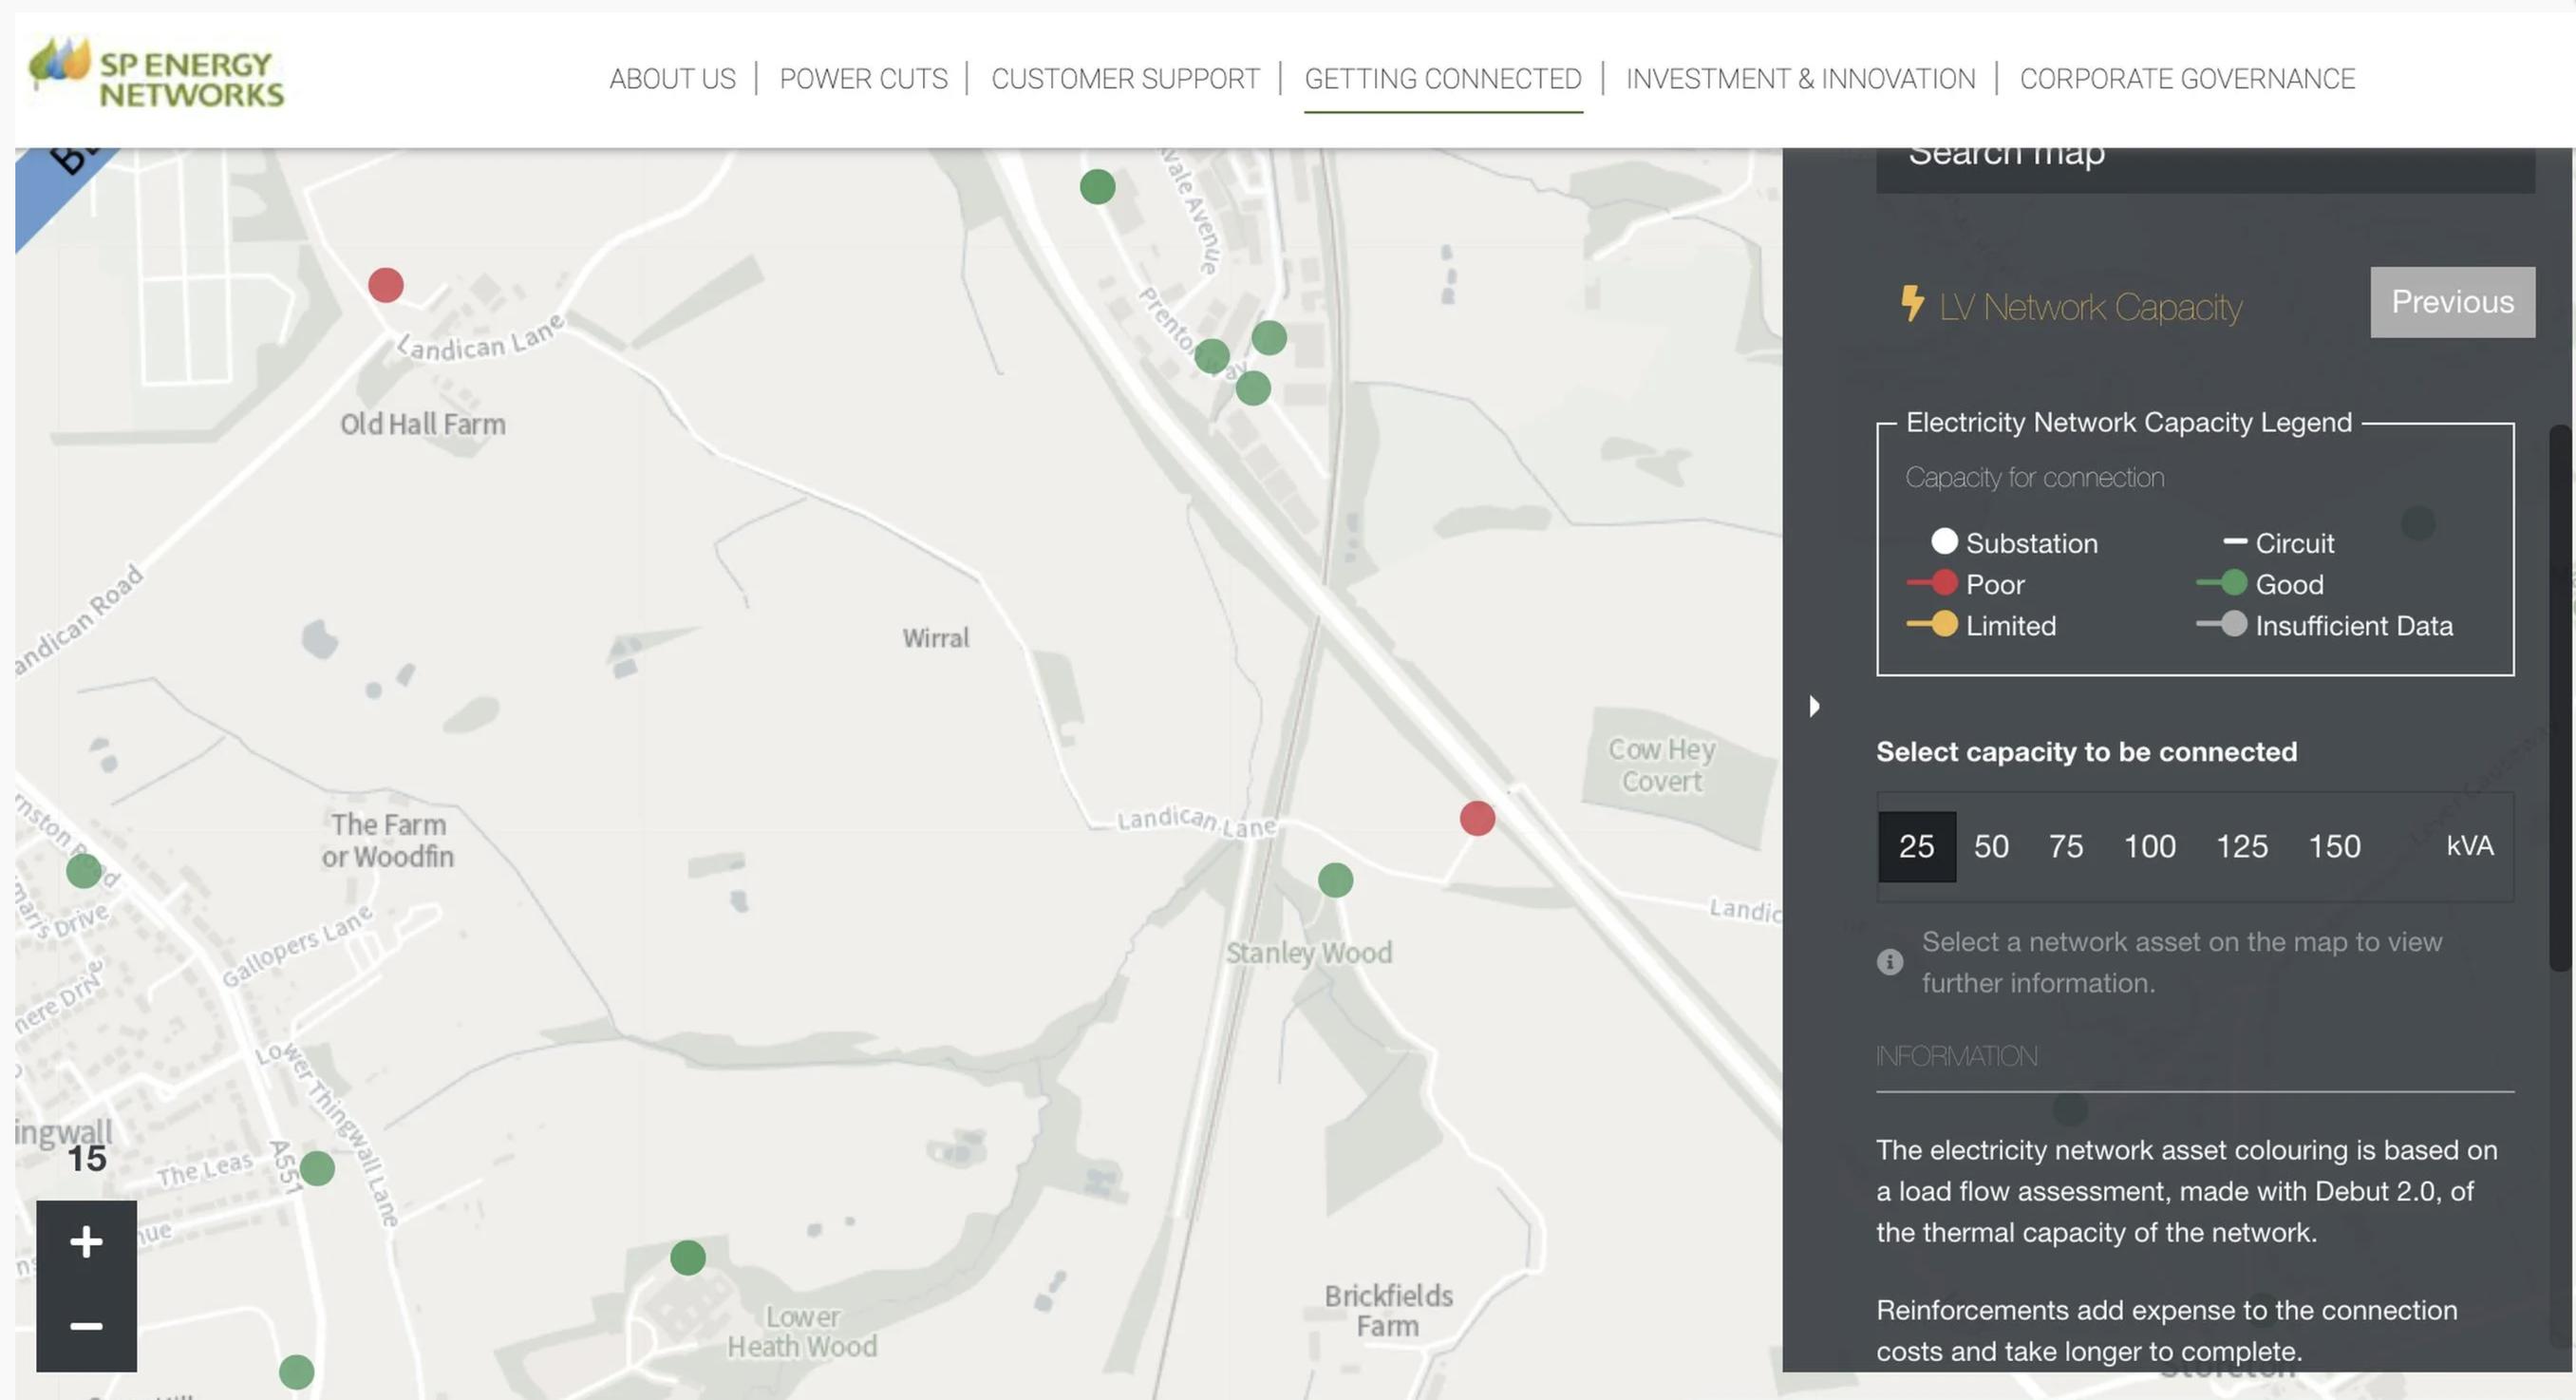Click the LV Network Capacity heading
Image resolution: width=2576 pixels, height=1400 pixels.
[x=2090, y=307]
